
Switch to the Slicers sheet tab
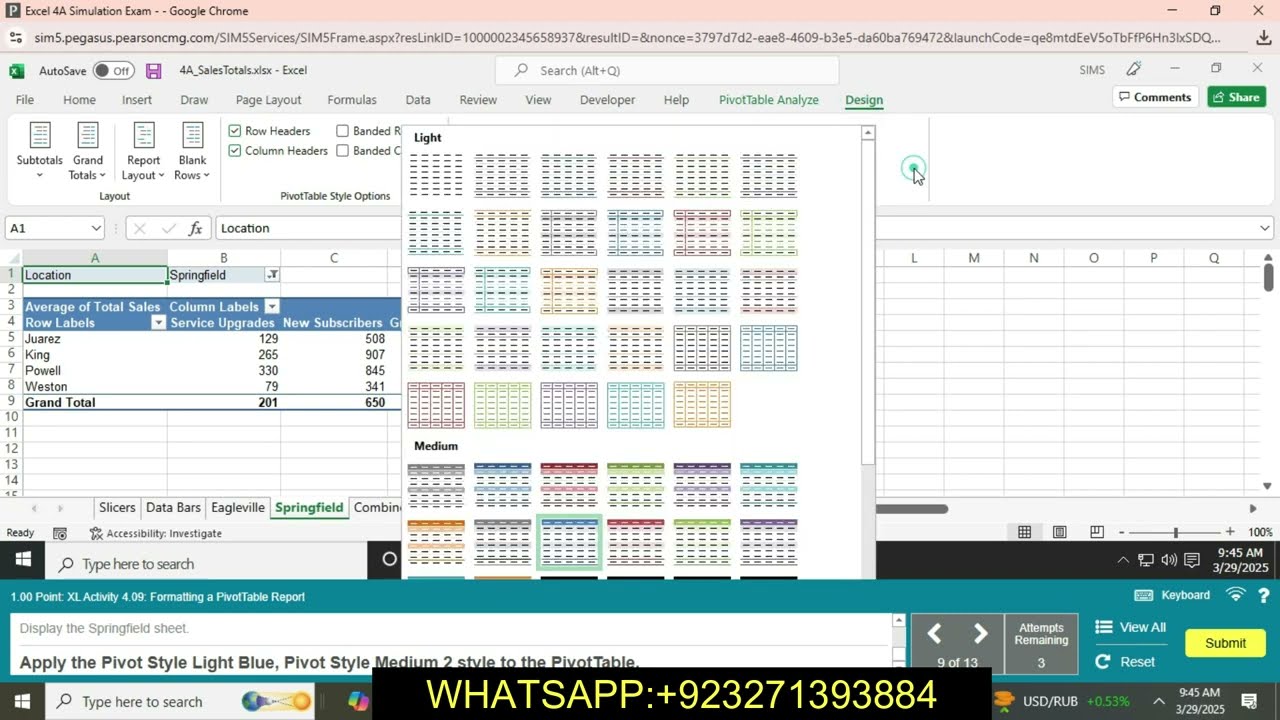tap(117, 507)
